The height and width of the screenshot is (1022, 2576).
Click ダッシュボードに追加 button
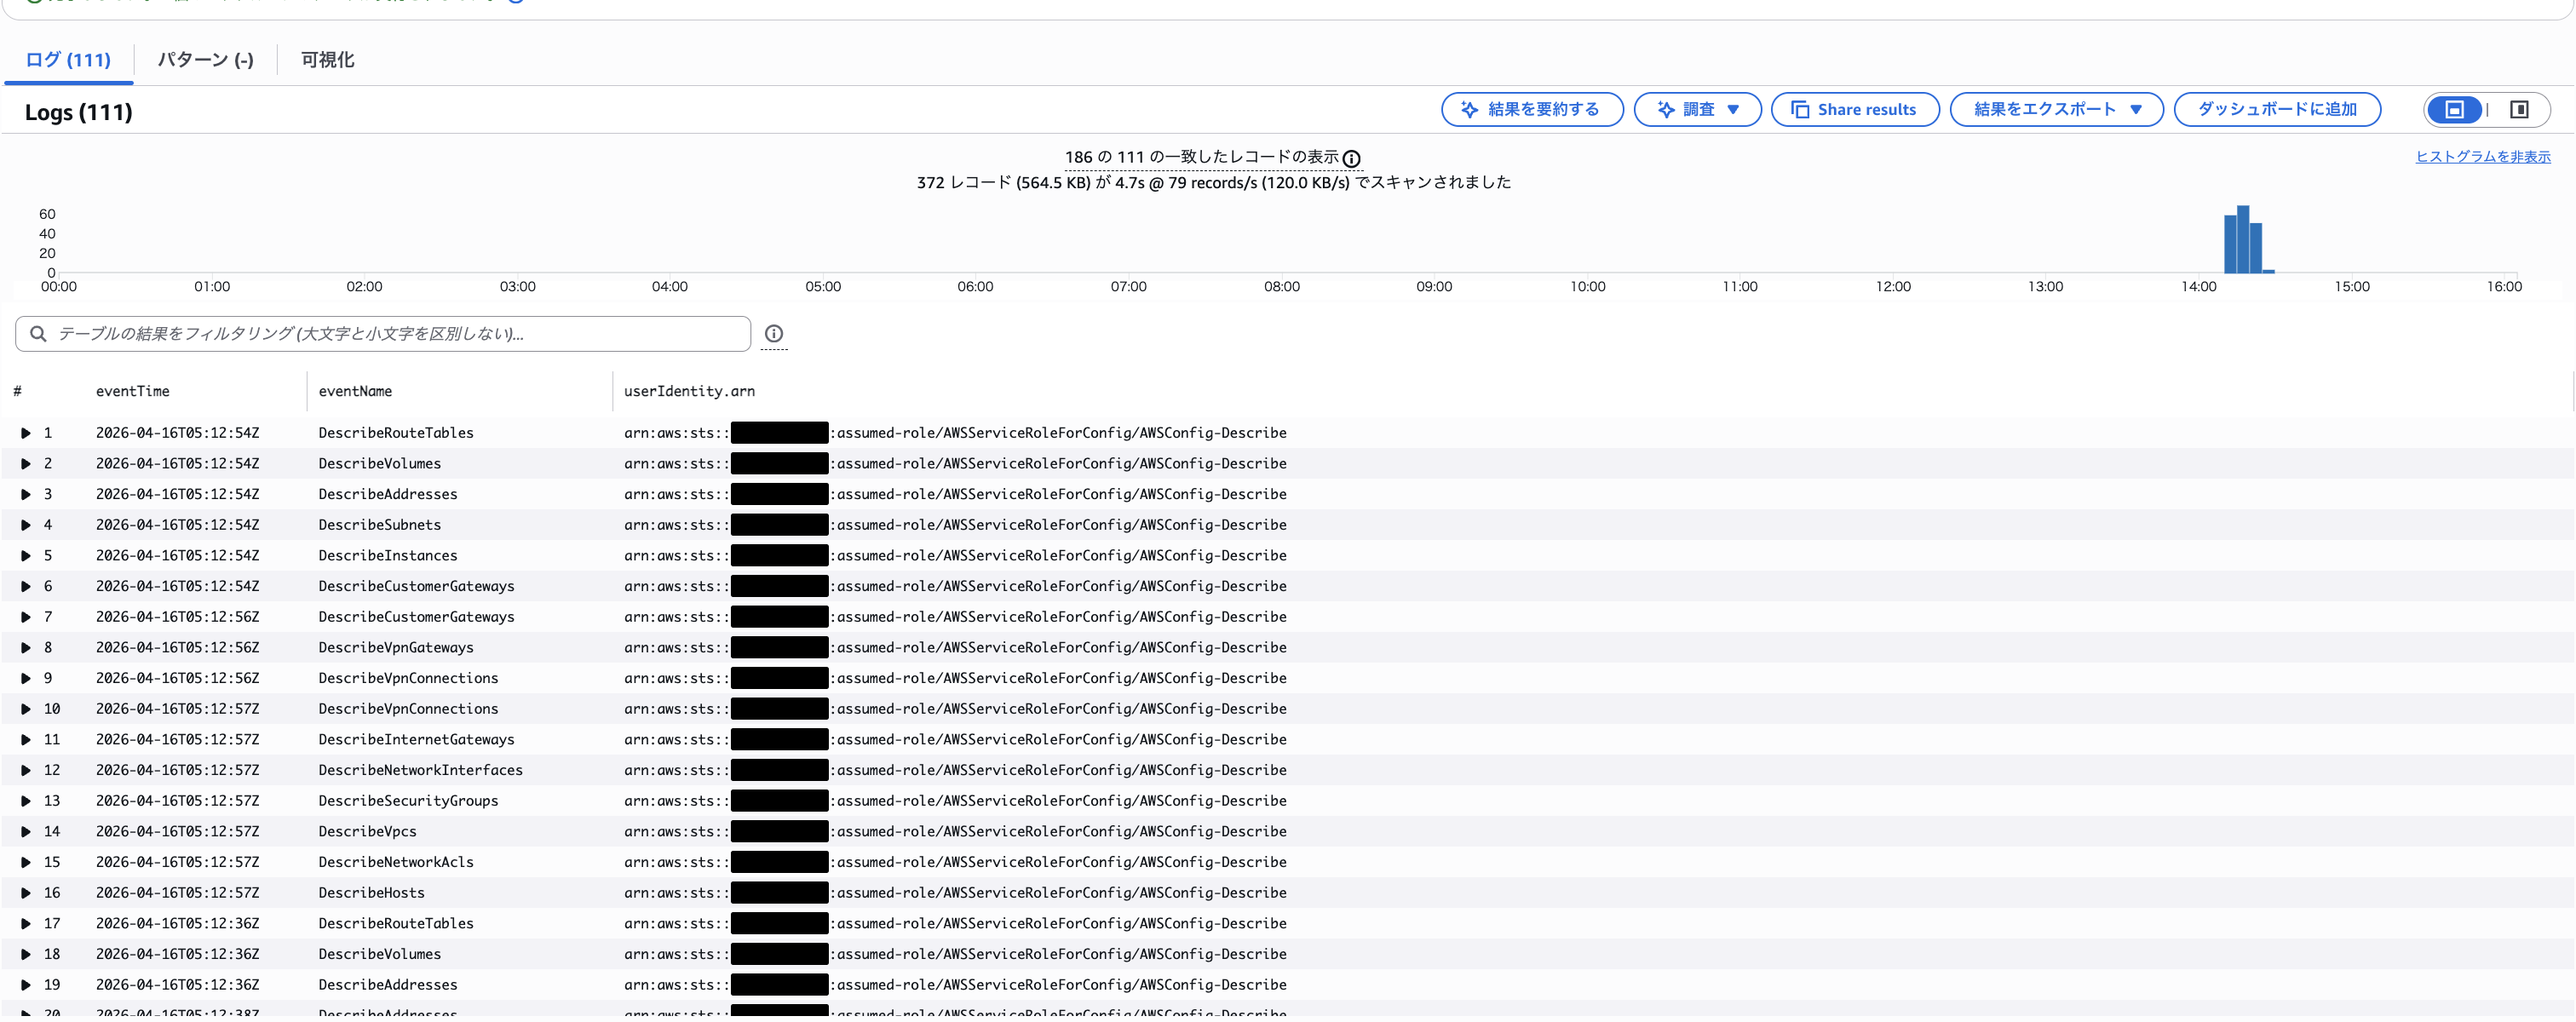point(2277,110)
